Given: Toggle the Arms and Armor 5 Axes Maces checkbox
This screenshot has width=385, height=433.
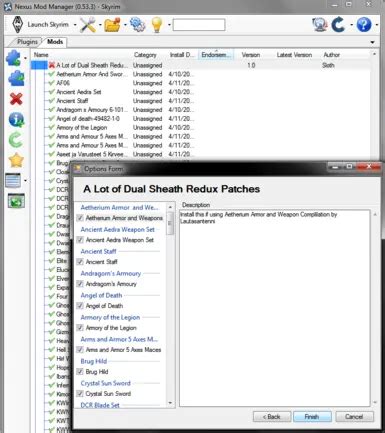Looking at the screenshot, I should pos(80,350).
